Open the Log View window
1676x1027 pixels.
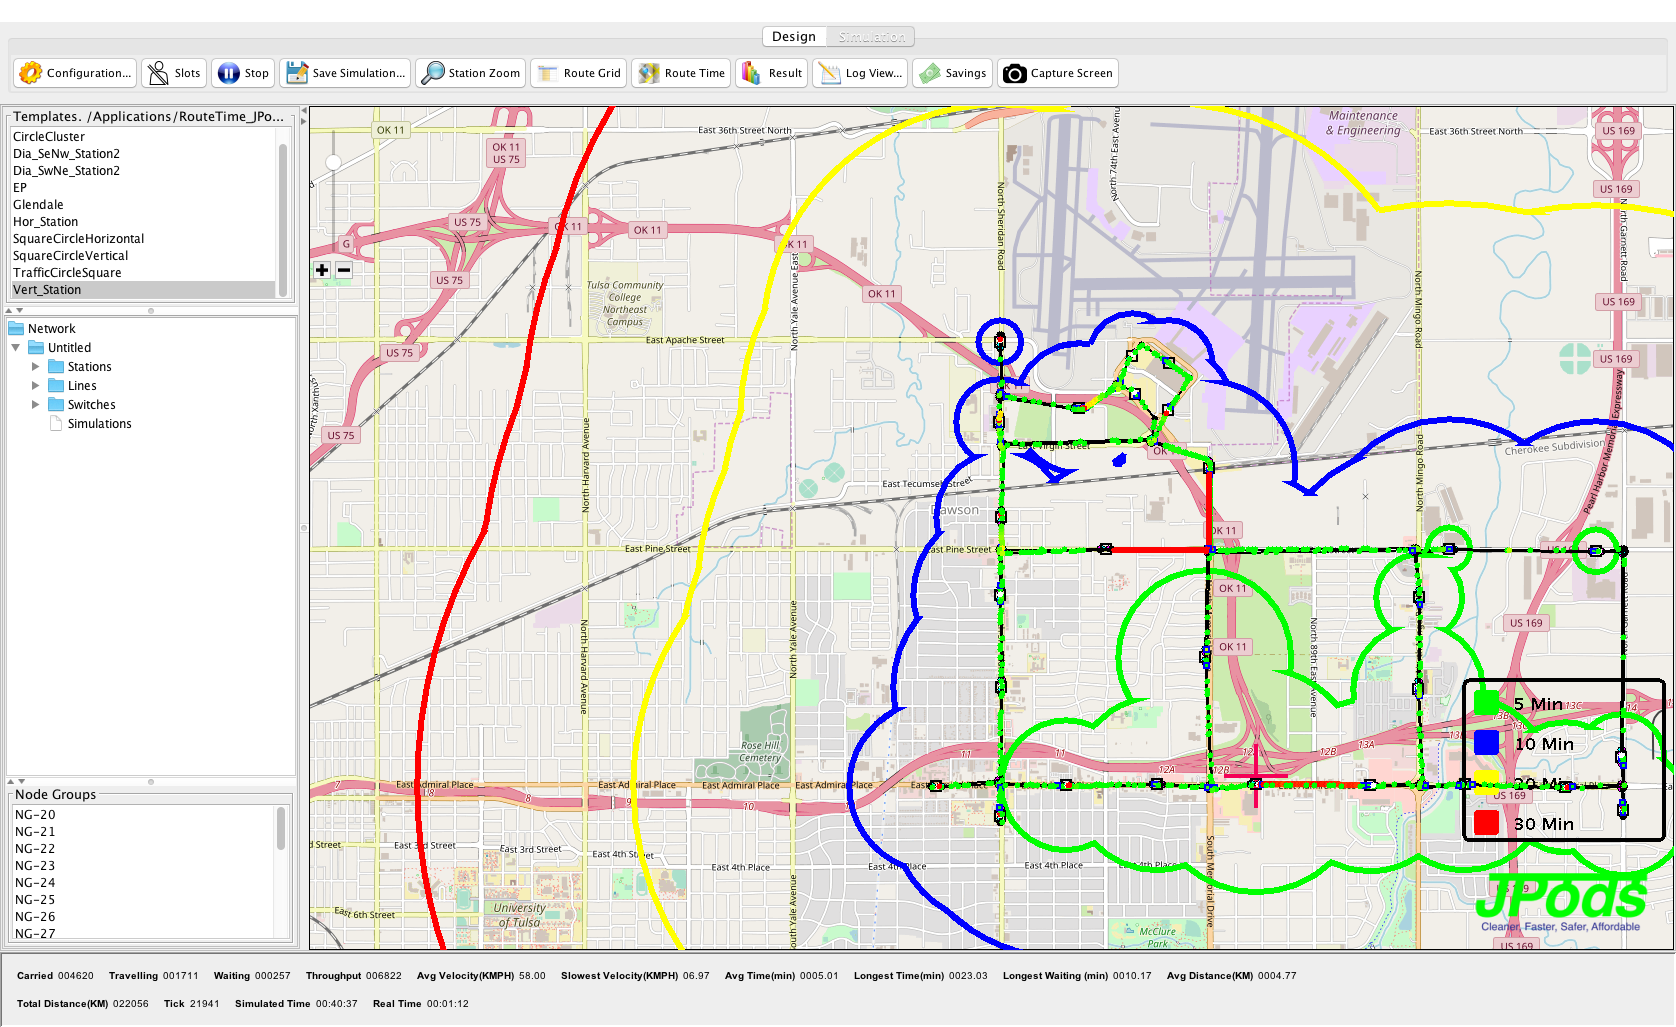[829, 73]
